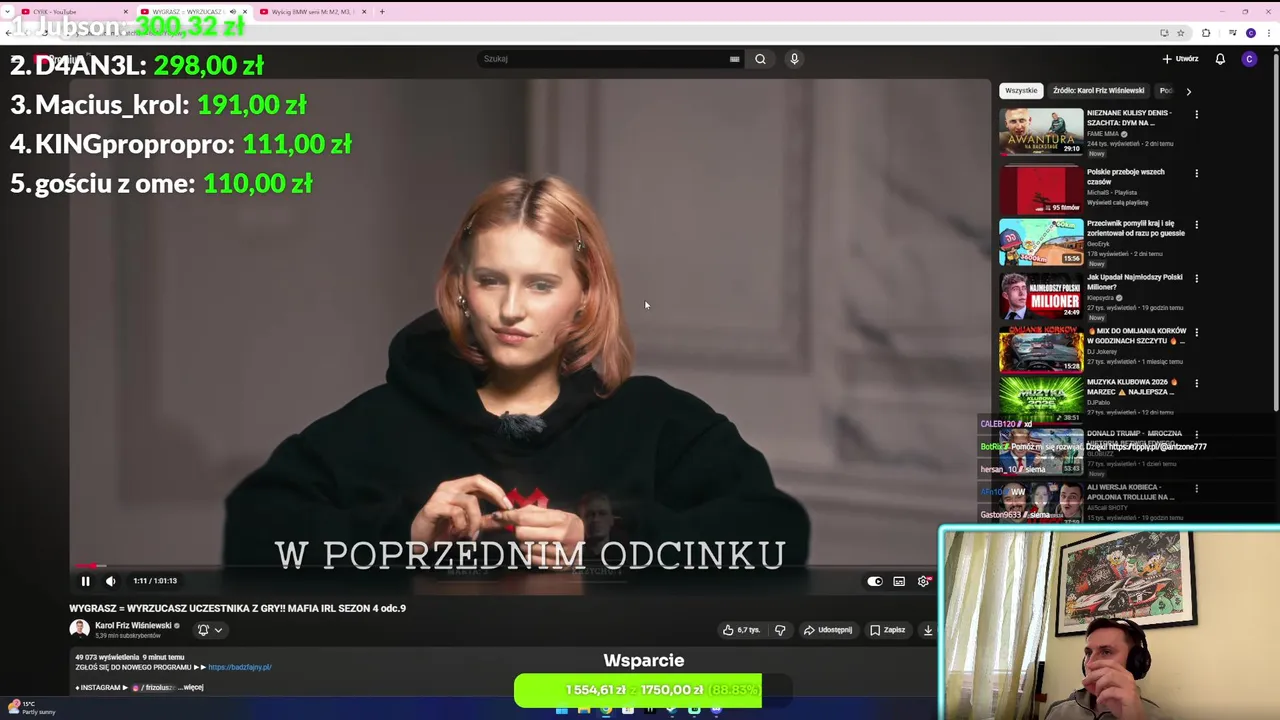The image size is (1280, 720).
Task: Open the on-screen keyboard in the search box
Action: [735, 59]
